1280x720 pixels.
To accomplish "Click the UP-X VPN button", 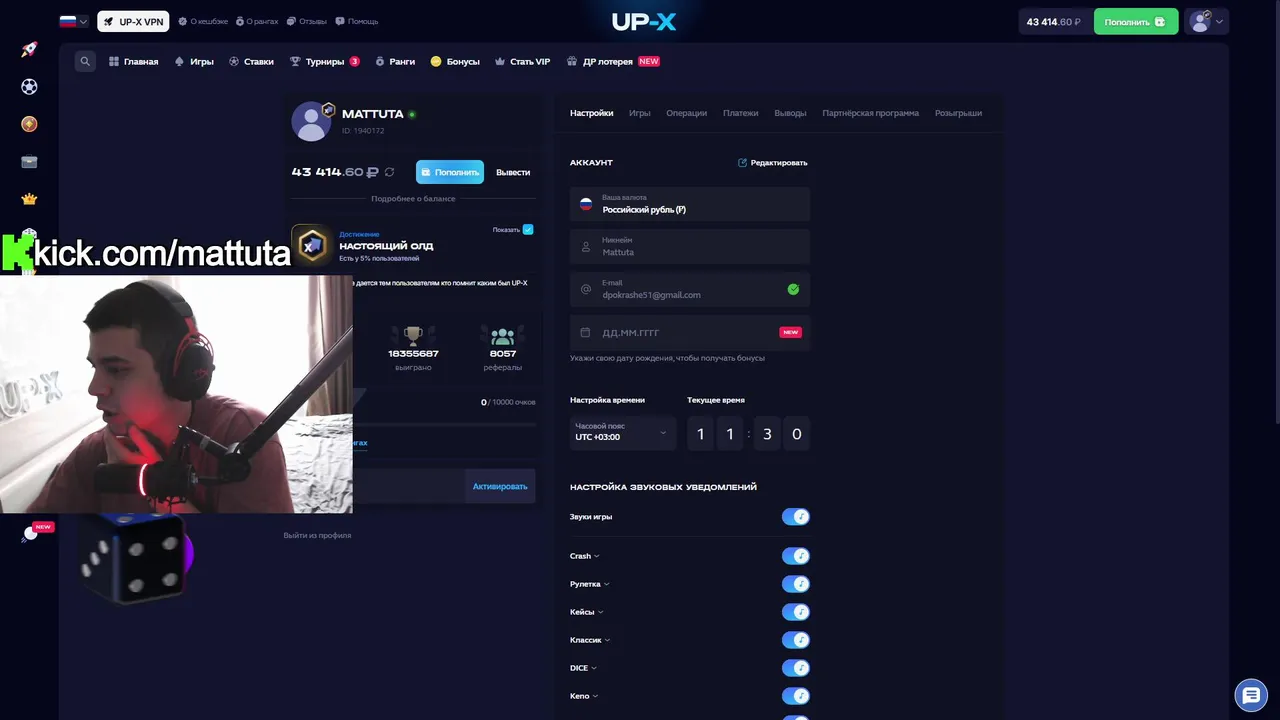I will 133,21.
